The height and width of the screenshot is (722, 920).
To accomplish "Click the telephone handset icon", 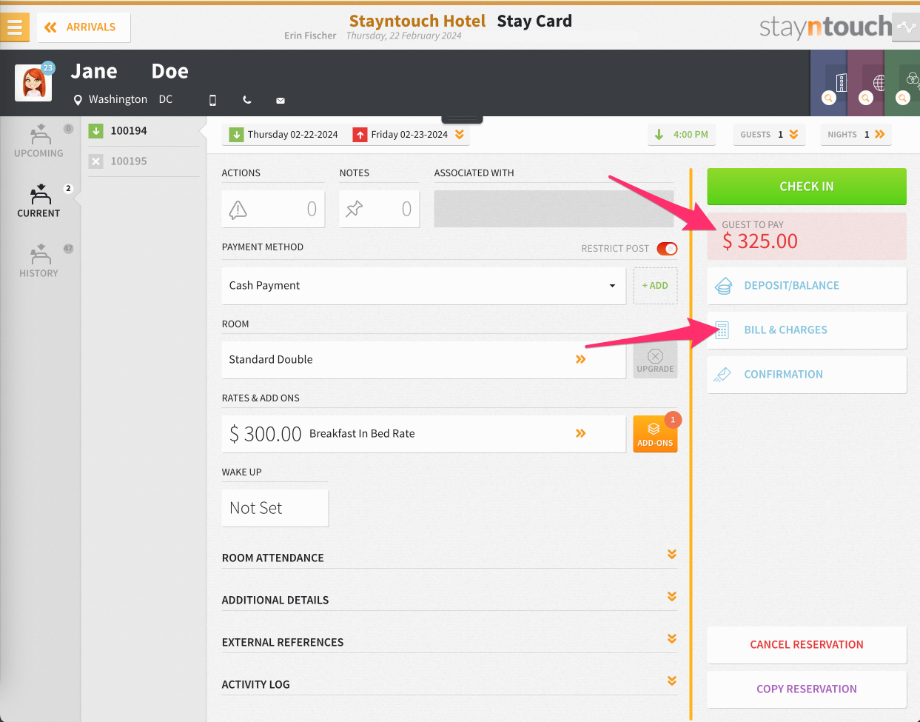I will point(247,100).
